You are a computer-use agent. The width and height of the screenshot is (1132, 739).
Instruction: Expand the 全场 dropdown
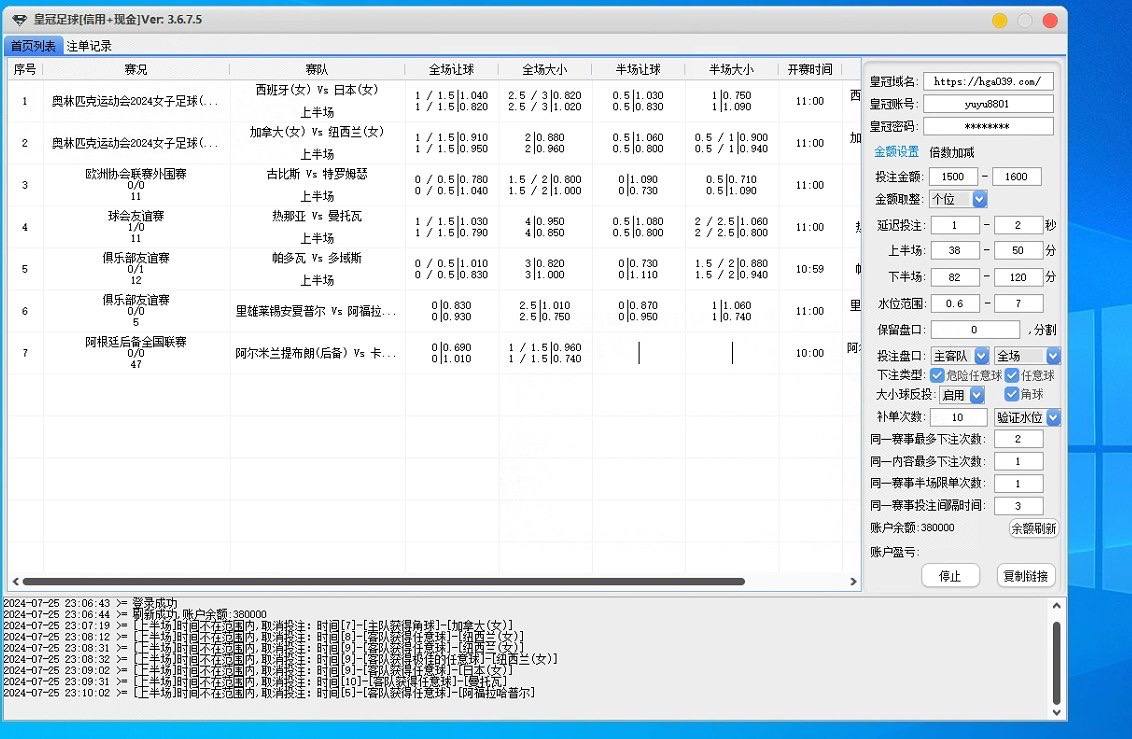coord(1026,356)
